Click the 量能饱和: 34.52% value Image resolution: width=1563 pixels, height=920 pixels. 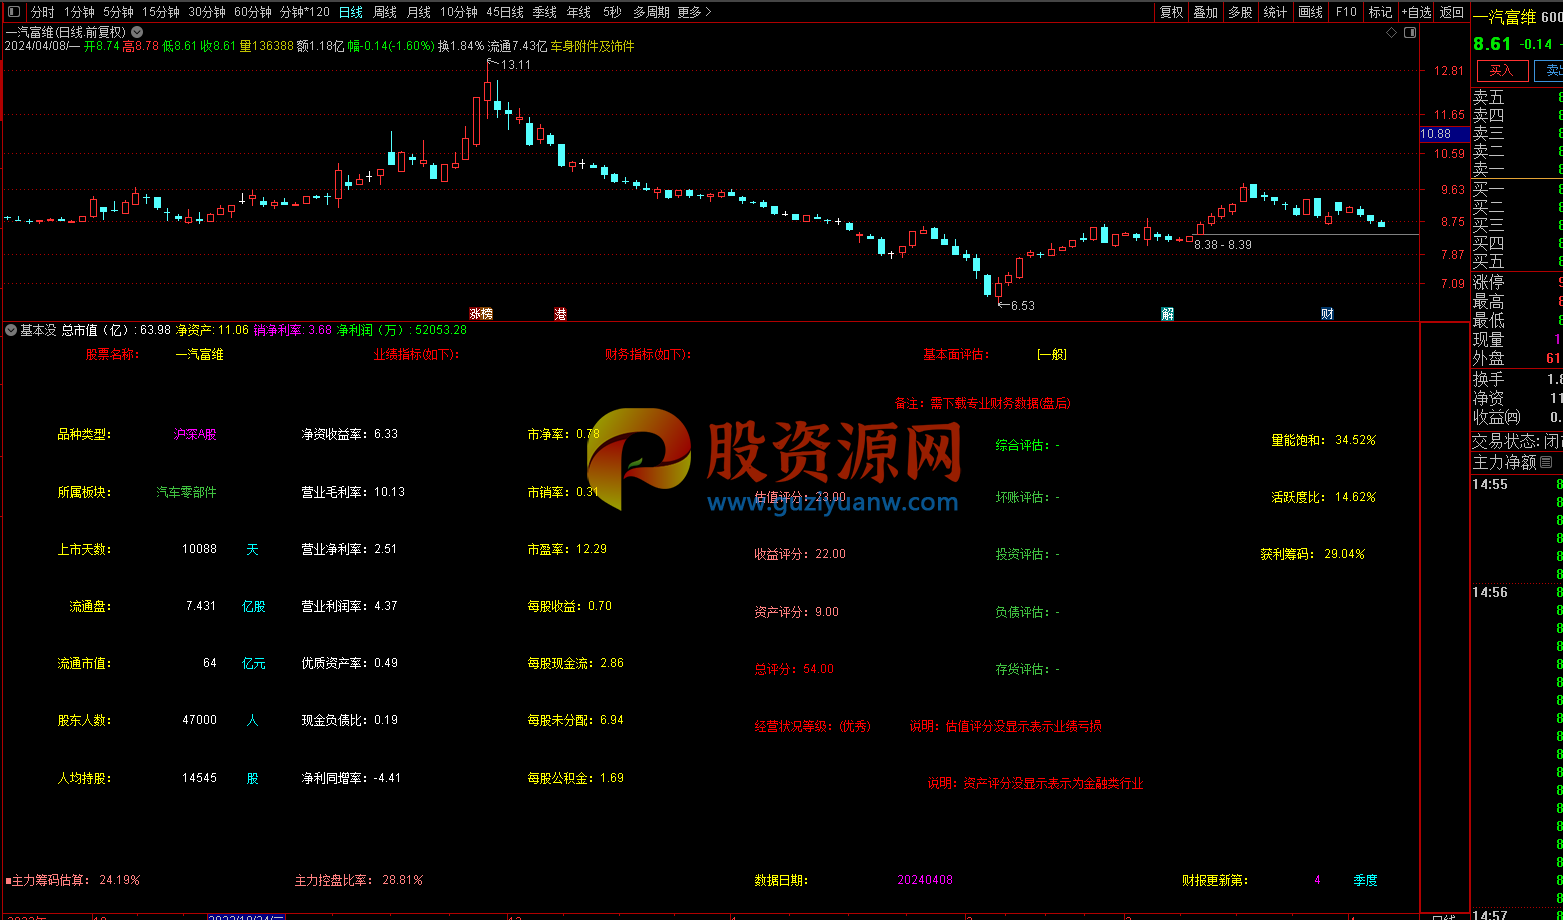(1324, 440)
